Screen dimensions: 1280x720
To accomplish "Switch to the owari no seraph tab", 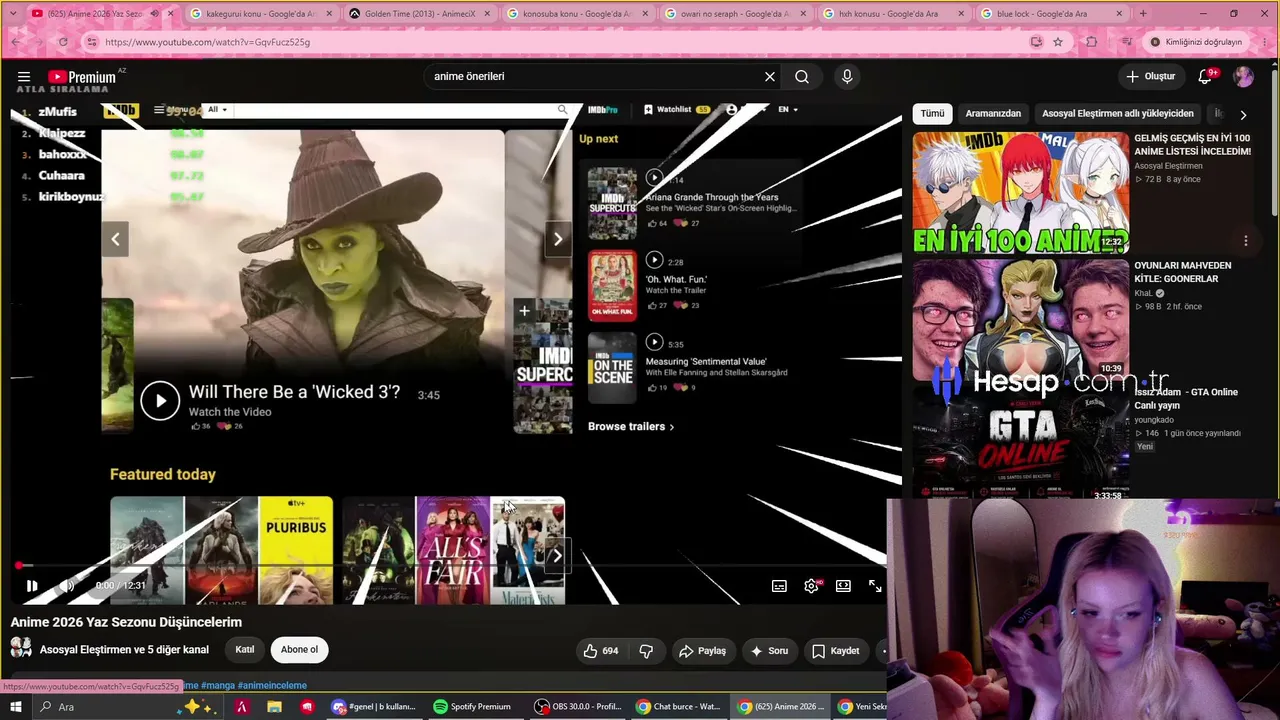I will (734, 14).
